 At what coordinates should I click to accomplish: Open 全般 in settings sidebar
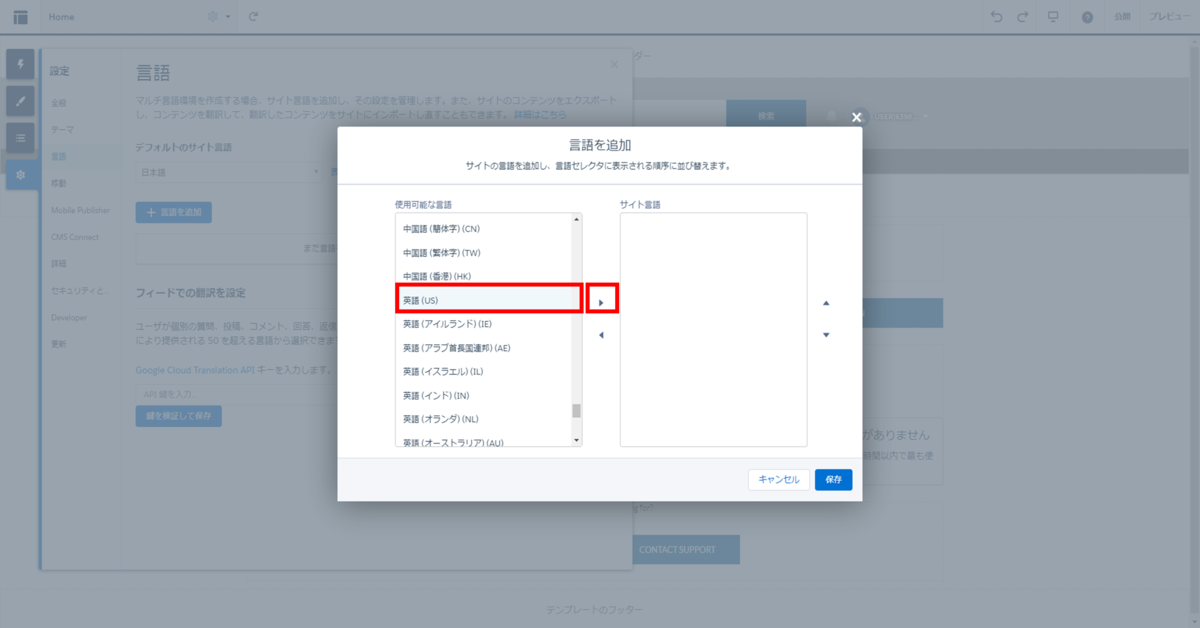58,102
